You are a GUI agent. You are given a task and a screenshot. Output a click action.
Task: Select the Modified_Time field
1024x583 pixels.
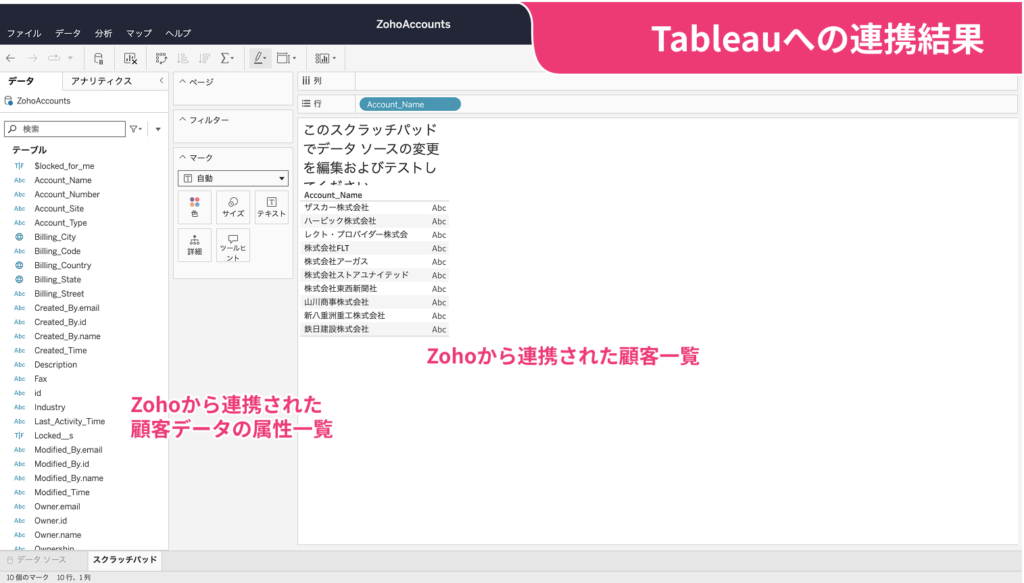(62, 492)
